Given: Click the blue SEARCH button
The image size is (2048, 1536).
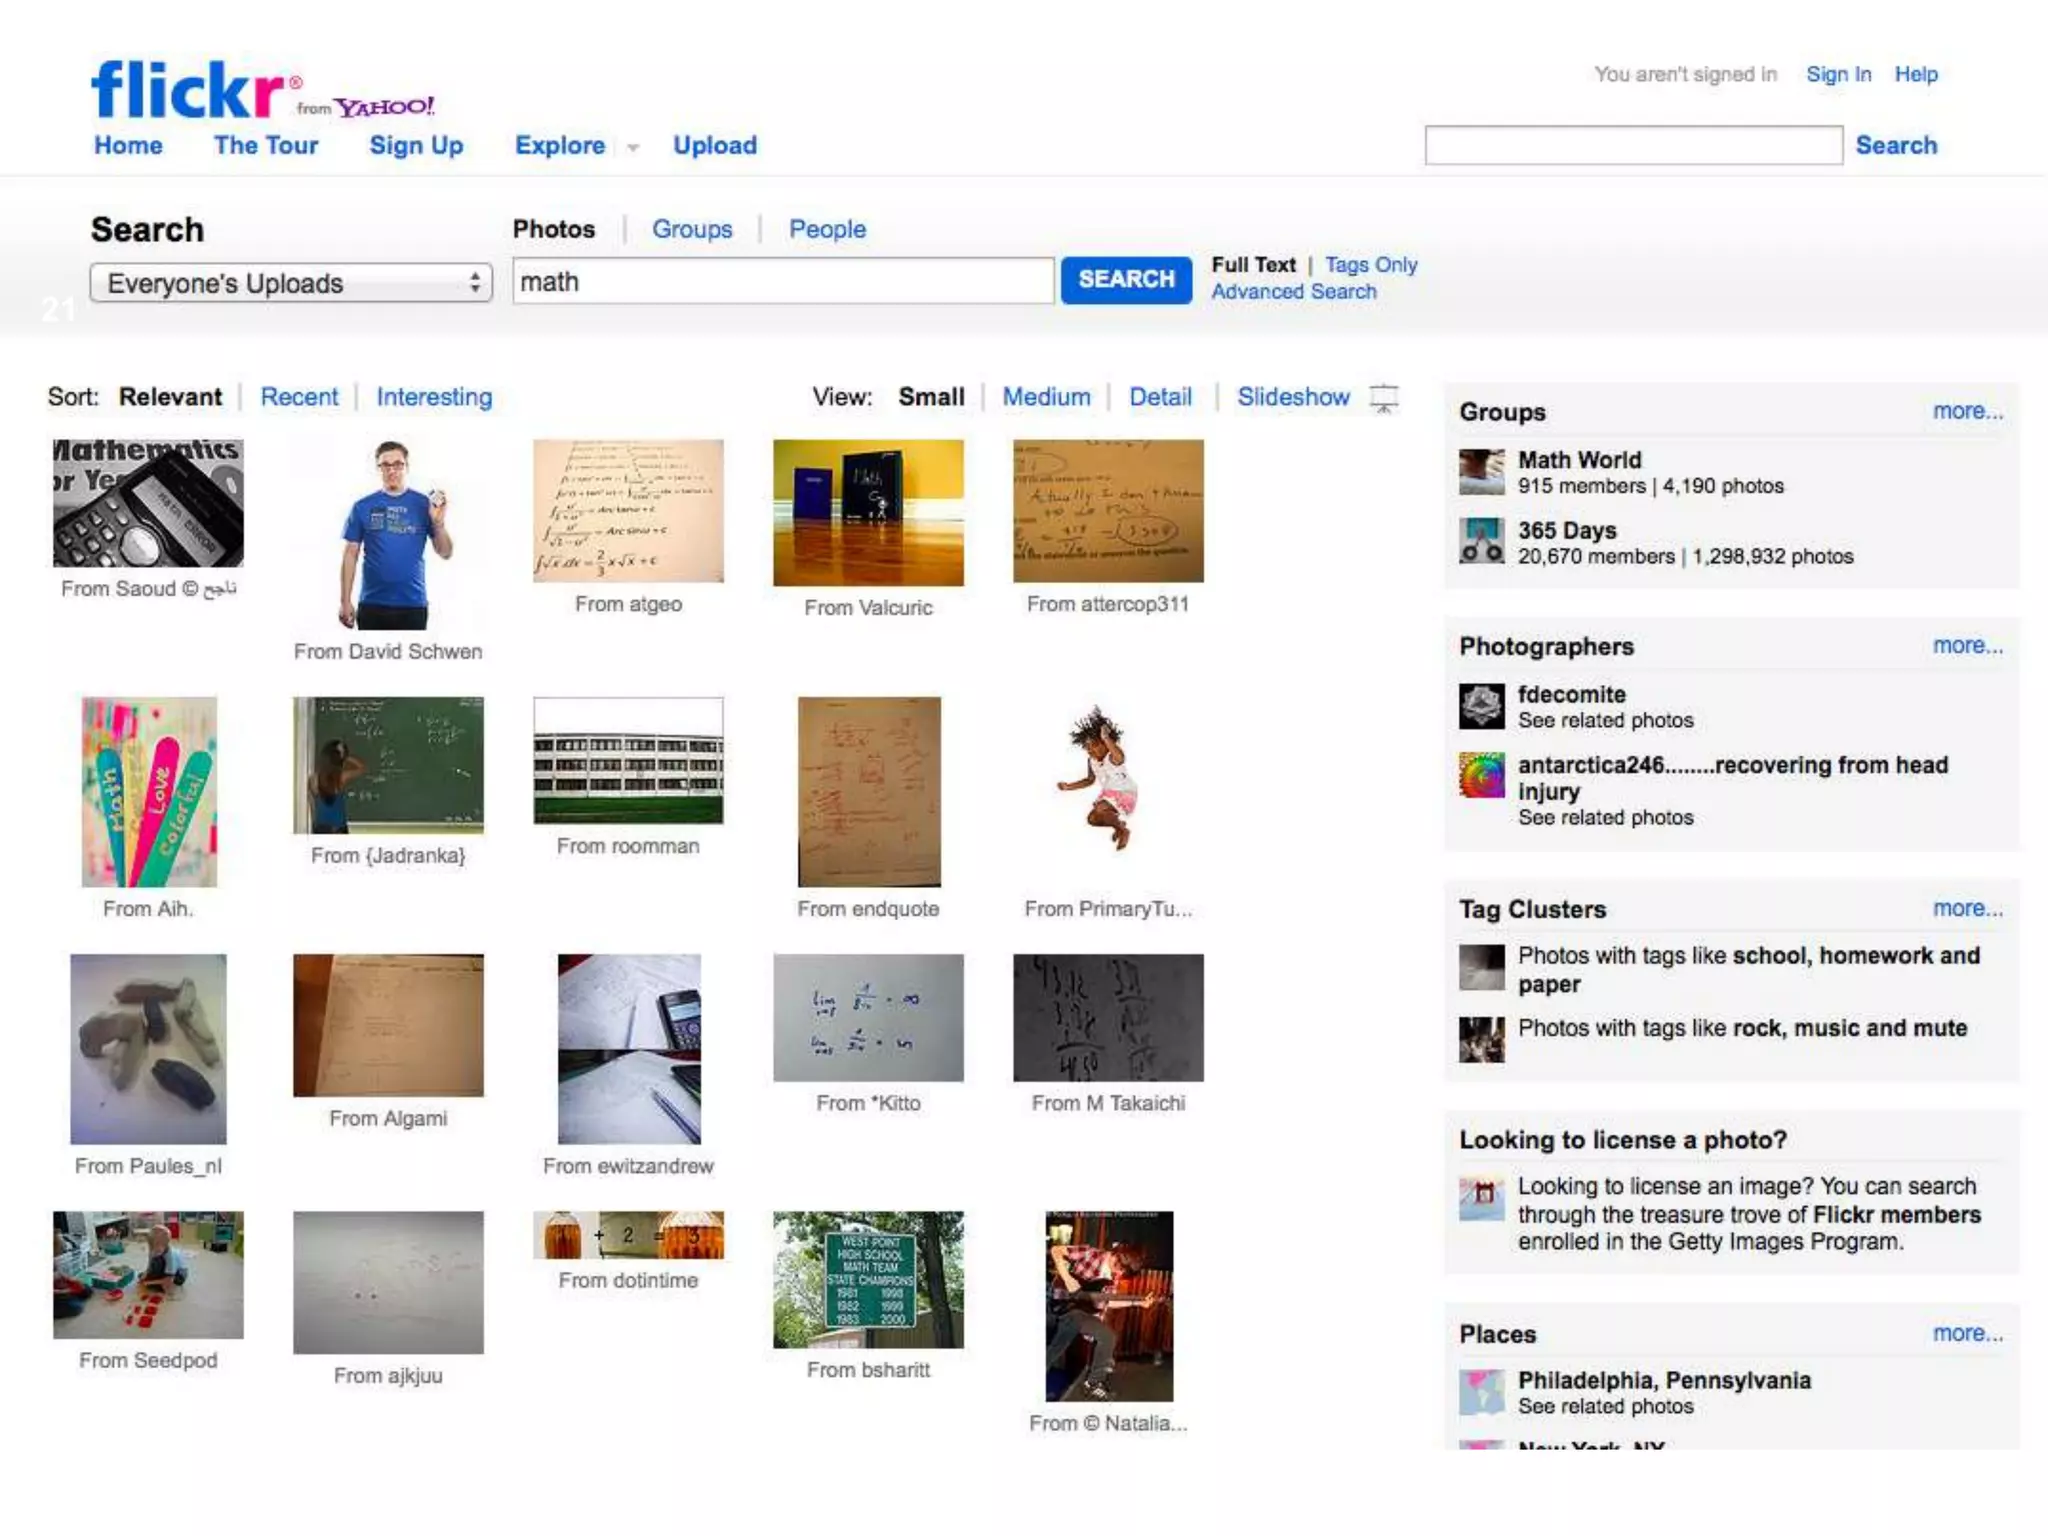Looking at the screenshot, I should click(1126, 279).
